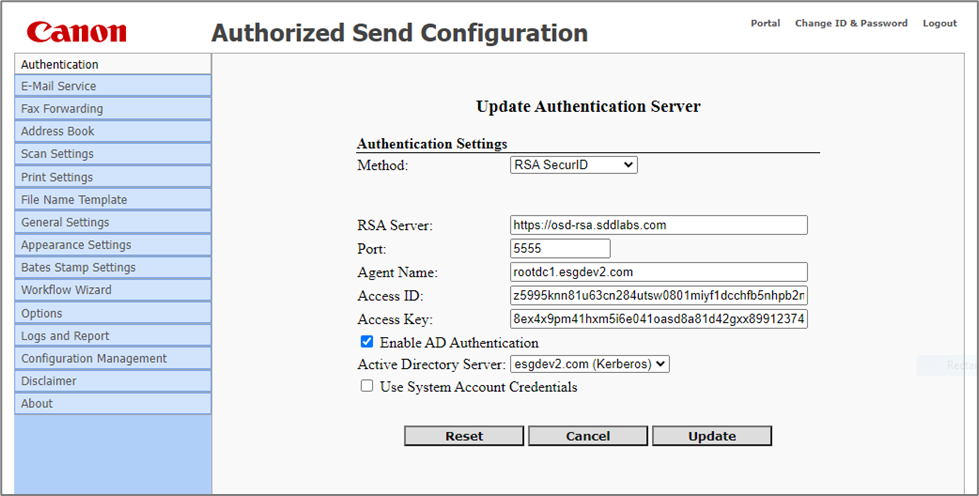Open Scan Settings page
979x496 pixels.
tap(112, 154)
